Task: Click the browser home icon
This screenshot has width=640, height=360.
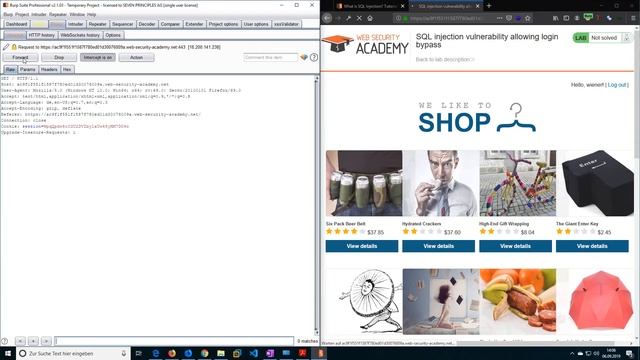Action: point(370,18)
